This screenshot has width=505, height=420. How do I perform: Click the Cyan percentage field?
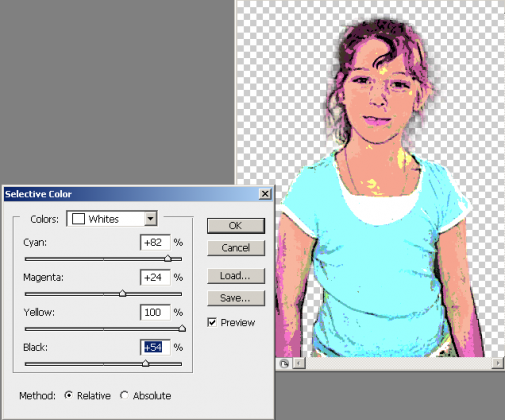[x=155, y=242]
